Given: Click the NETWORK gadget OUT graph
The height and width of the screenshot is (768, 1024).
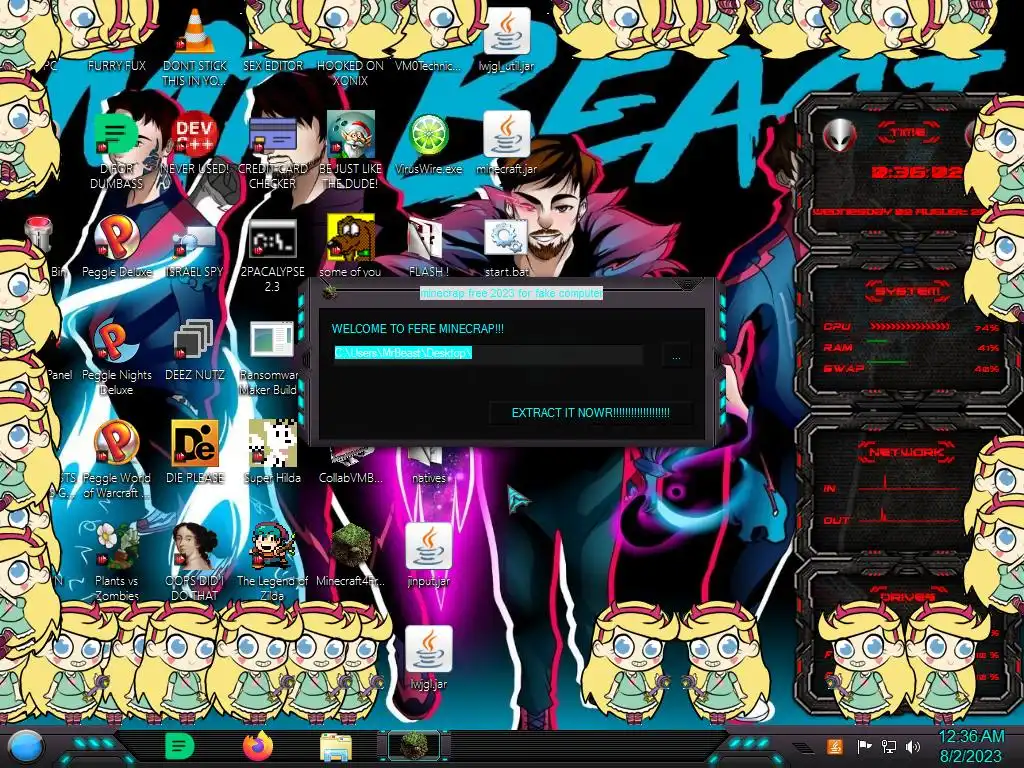Looking at the screenshot, I should coord(909,516).
